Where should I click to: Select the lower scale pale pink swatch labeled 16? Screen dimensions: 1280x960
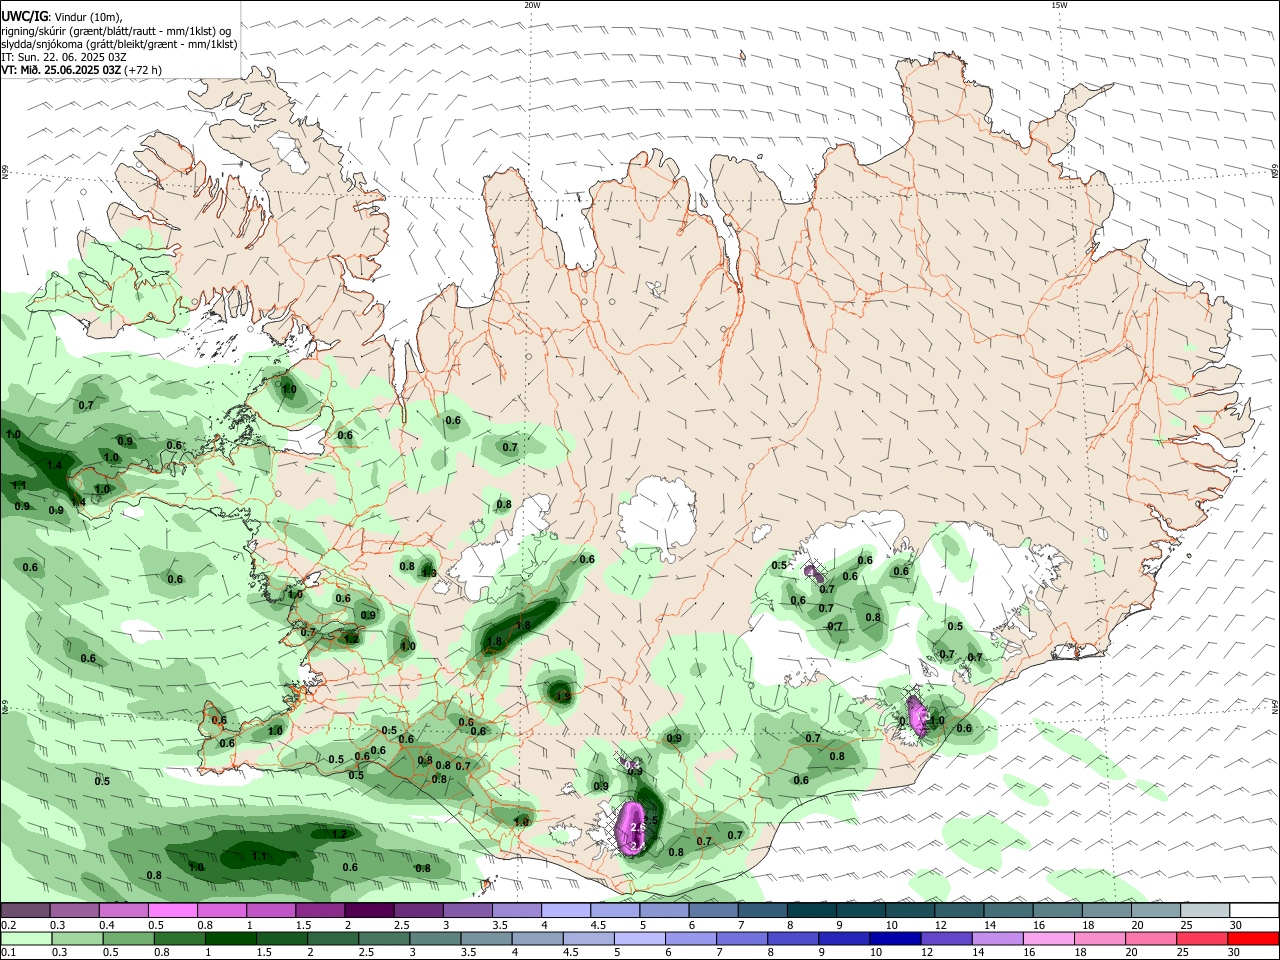pyautogui.click(x=1048, y=939)
